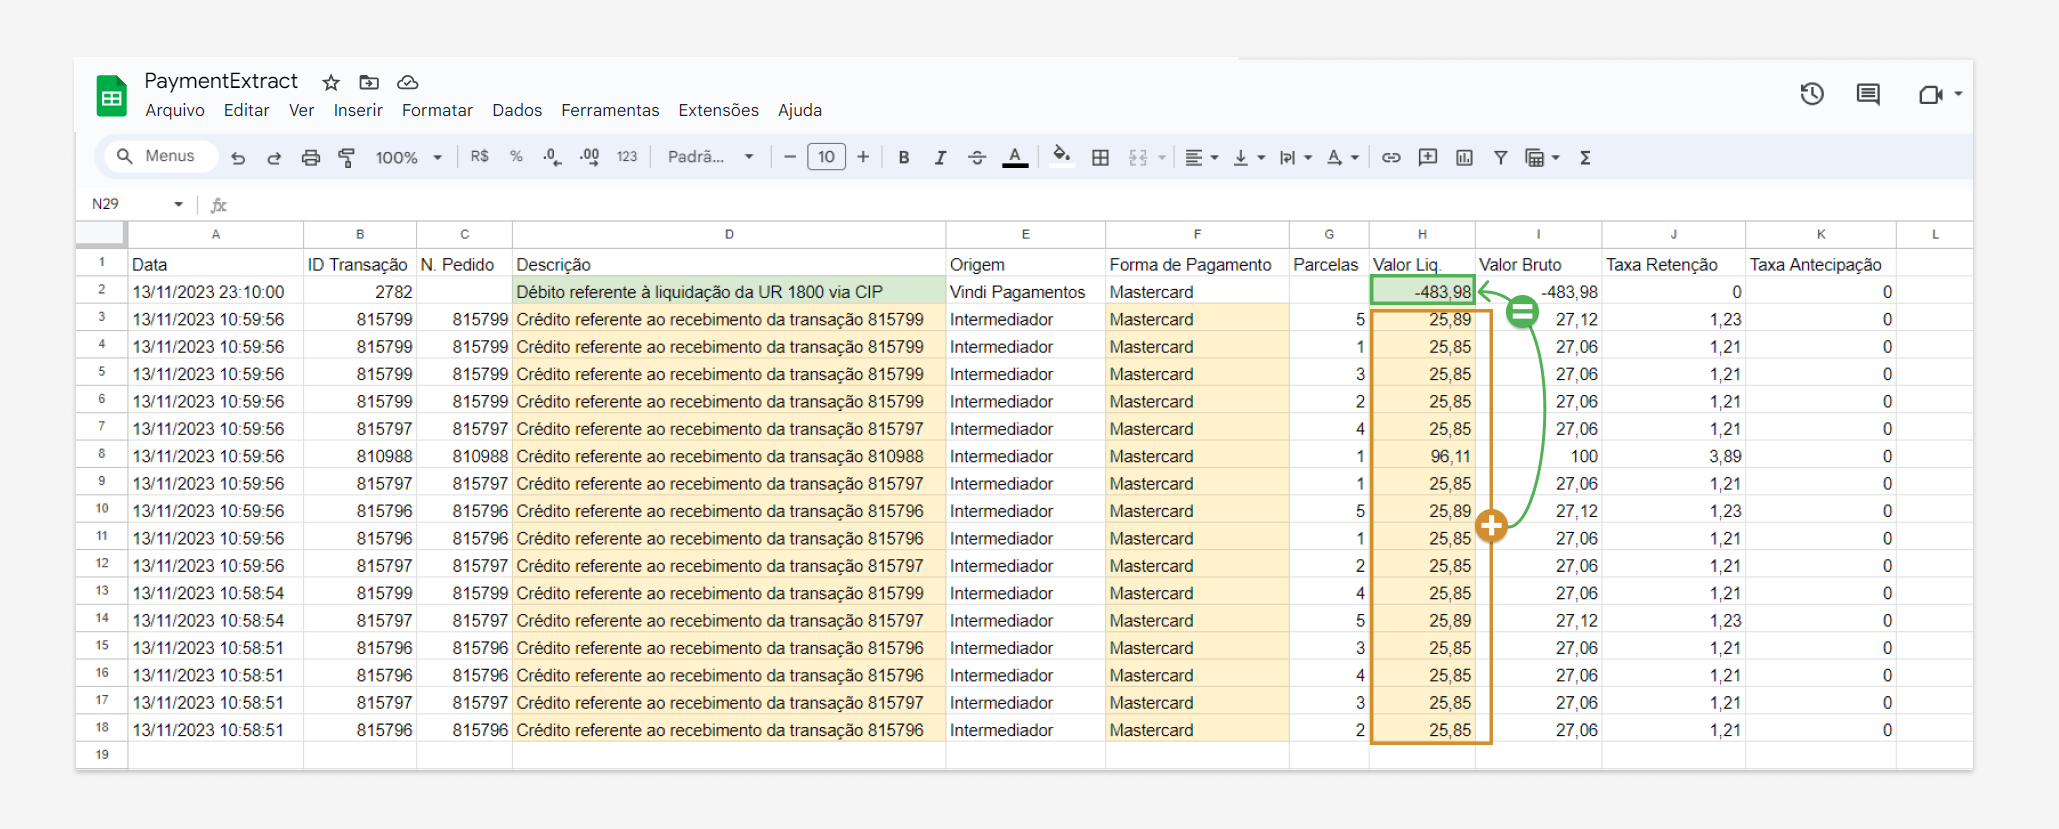Open the Ajuda menu
2059x829 pixels.
pyautogui.click(x=800, y=110)
